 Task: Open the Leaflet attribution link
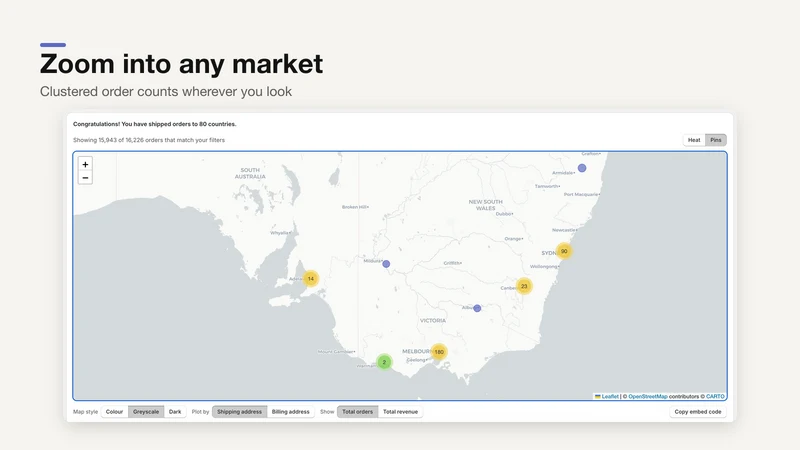[x=610, y=396]
